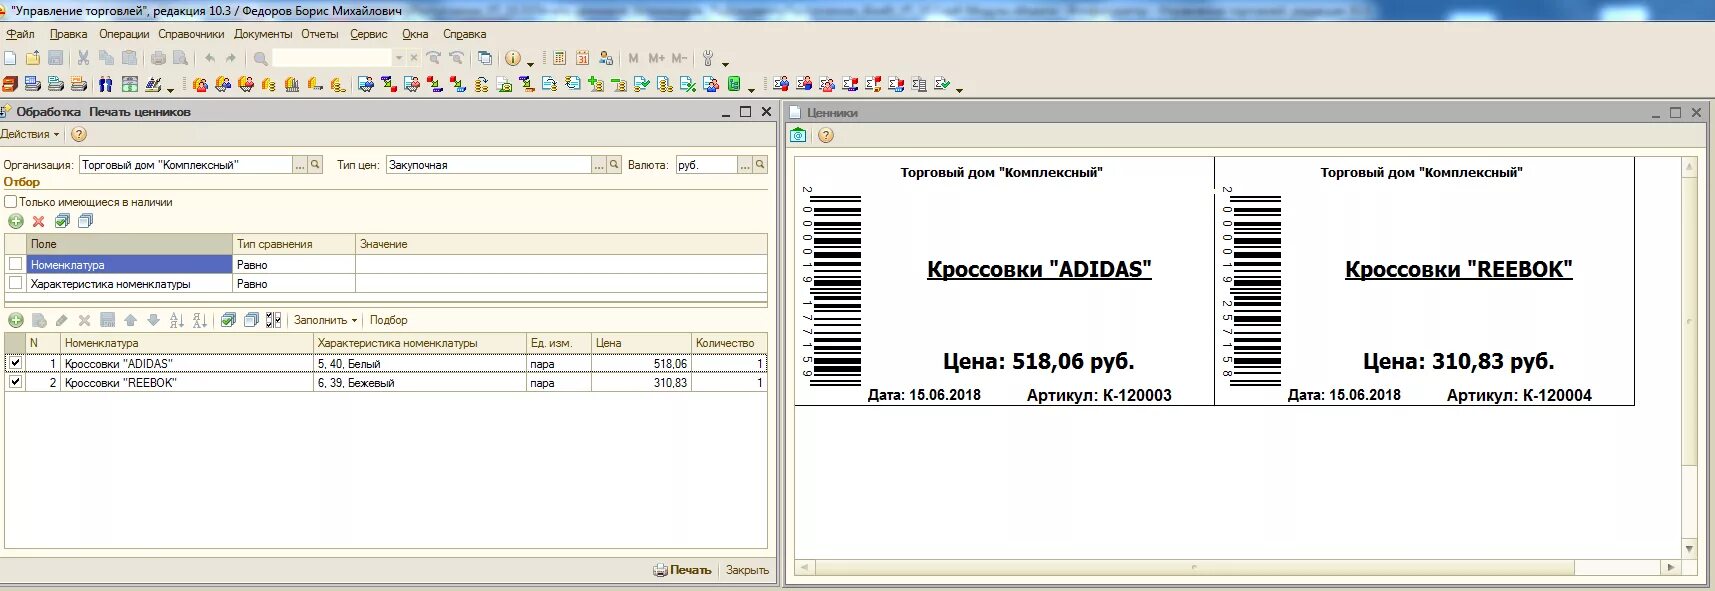The image size is (1715, 591).
Task: Open the Документы menu
Action: click(x=263, y=34)
